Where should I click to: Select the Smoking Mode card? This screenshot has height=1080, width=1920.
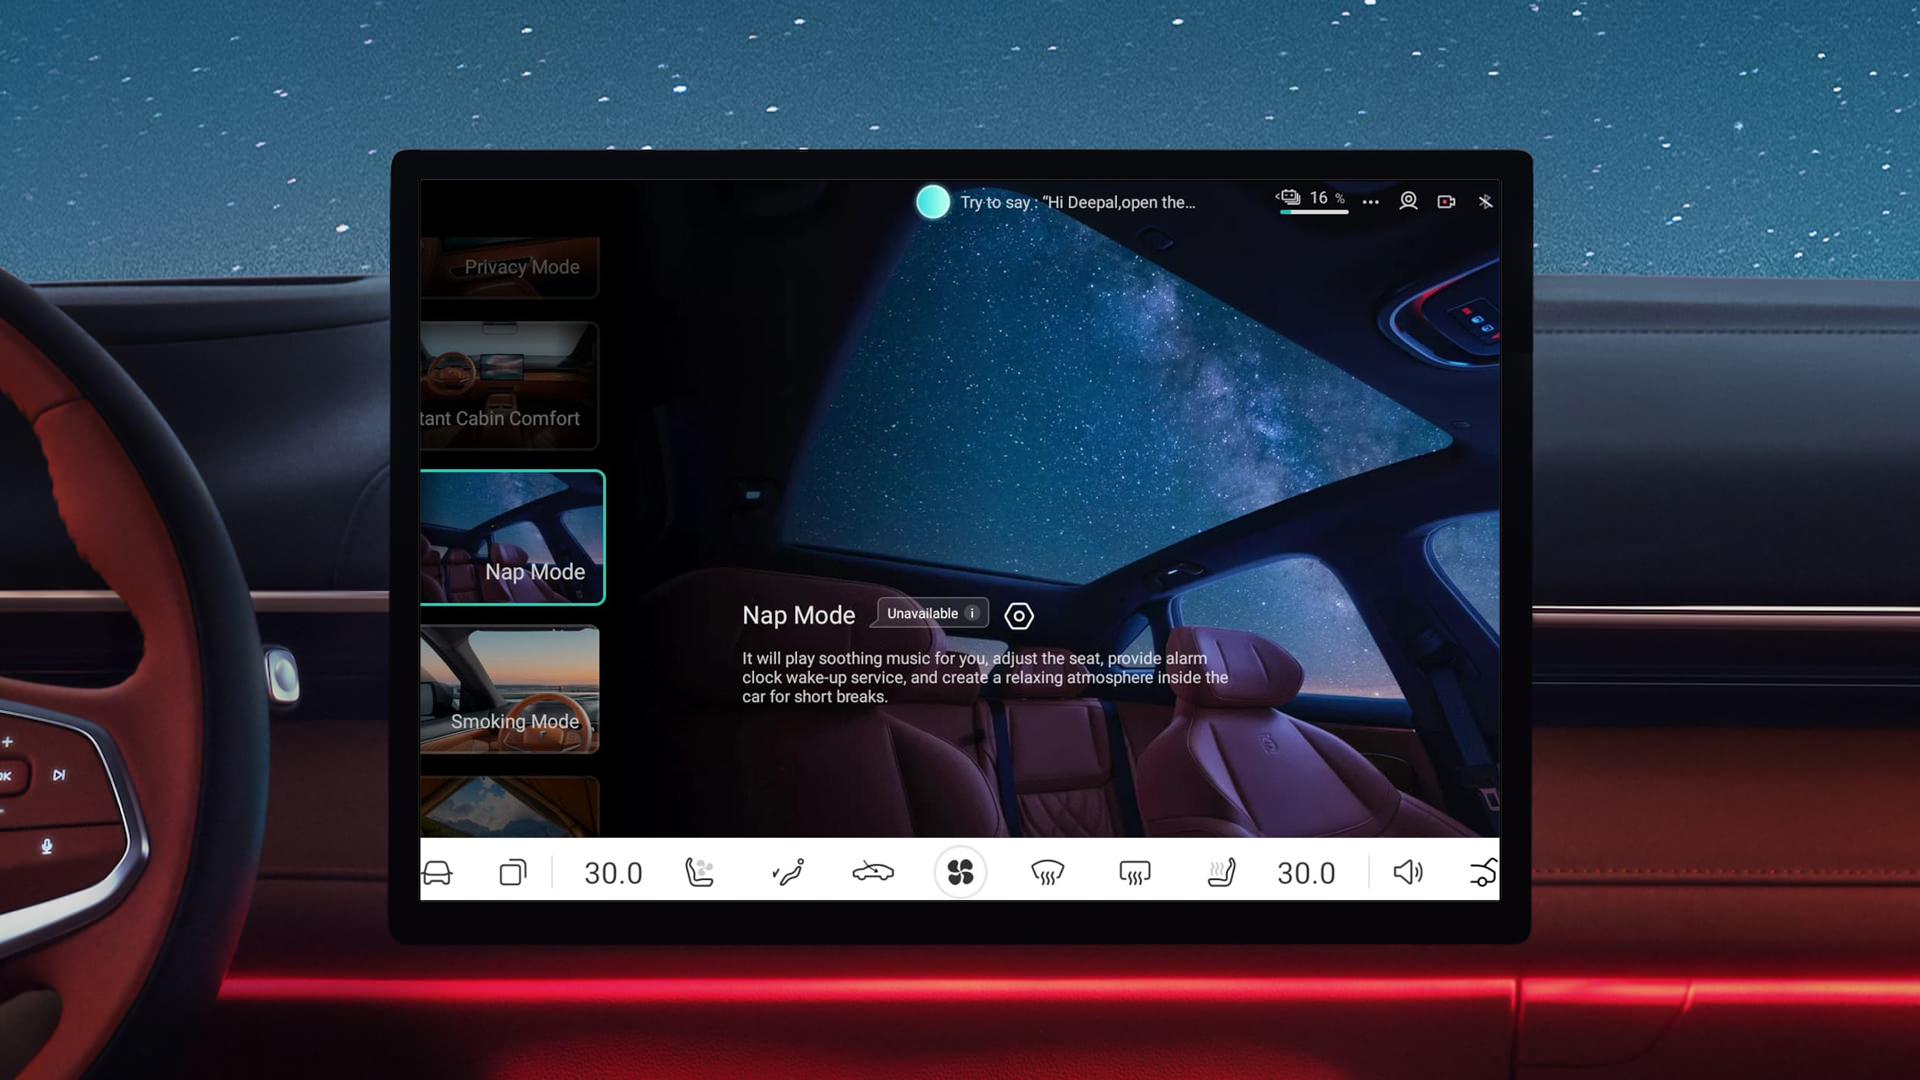tap(510, 690)
